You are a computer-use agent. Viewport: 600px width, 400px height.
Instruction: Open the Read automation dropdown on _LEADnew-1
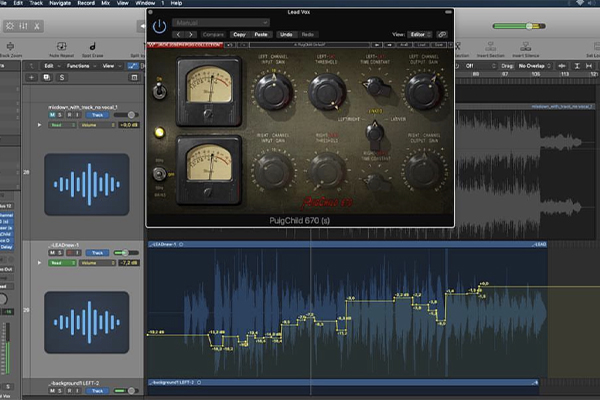click(x=62, y=263)
